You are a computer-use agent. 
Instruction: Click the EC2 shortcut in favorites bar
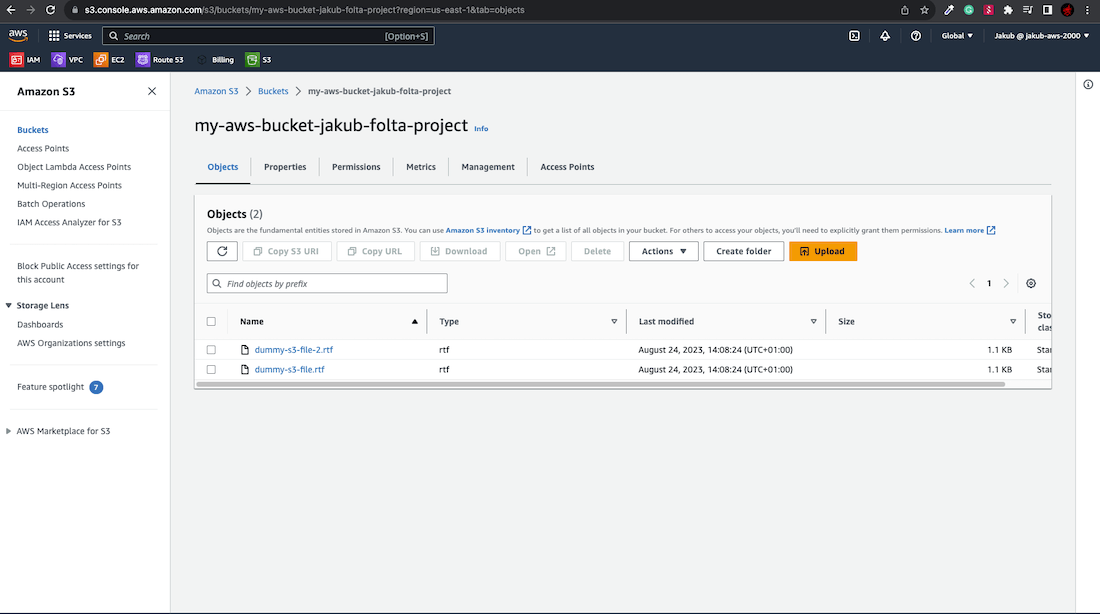pyautogui.click(x=110, y=60)
